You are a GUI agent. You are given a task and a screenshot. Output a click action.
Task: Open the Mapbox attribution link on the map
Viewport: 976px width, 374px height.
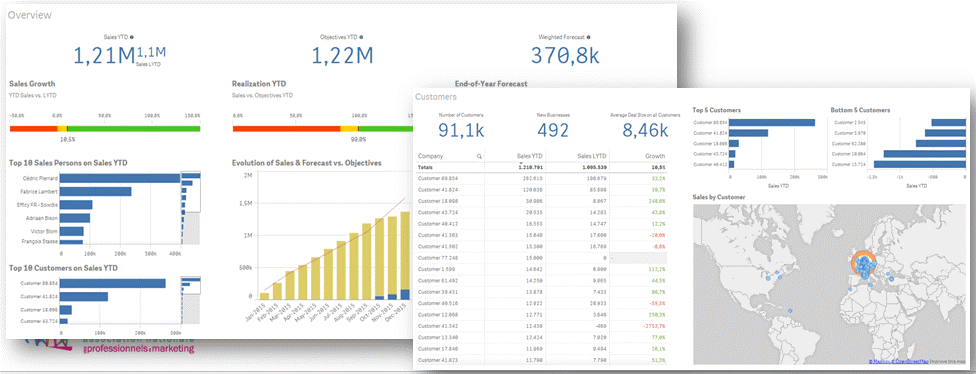[880, 361]
